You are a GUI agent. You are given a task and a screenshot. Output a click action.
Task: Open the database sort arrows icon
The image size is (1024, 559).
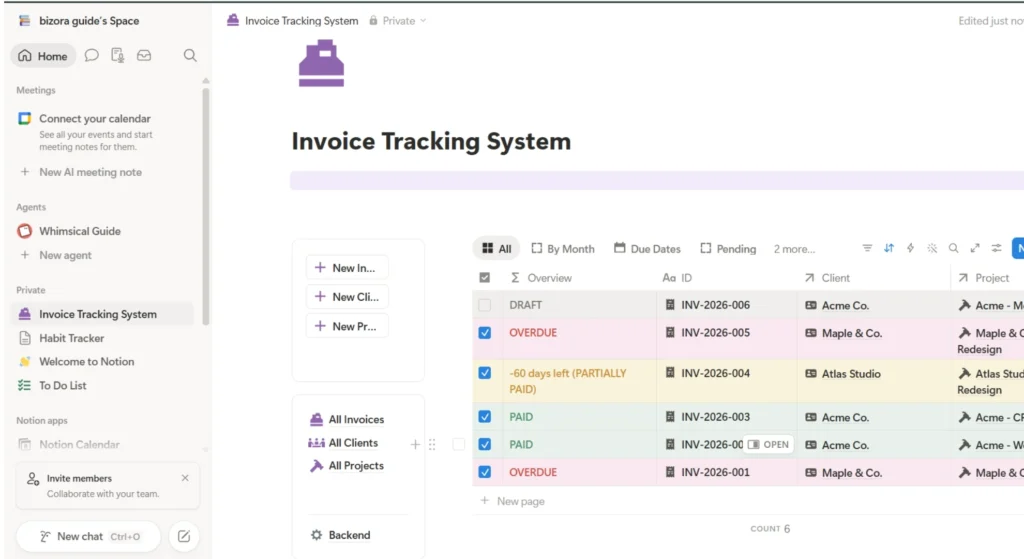pyautogui.click(x=889, y=248)
